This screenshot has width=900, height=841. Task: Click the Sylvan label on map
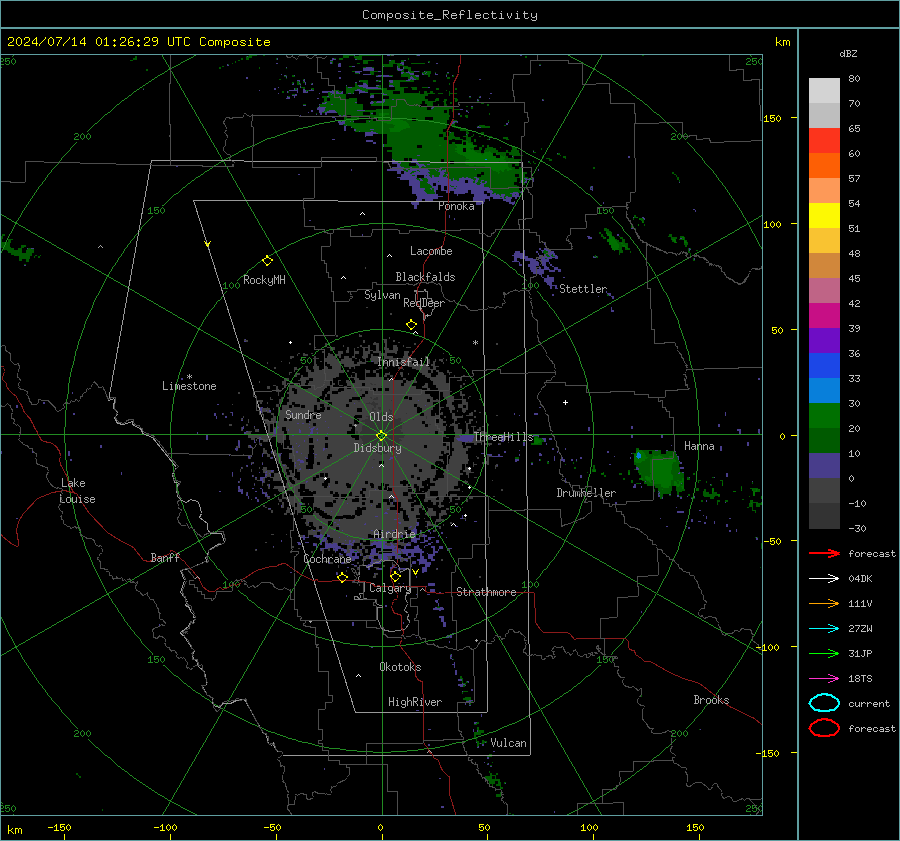tap(382, 295)
